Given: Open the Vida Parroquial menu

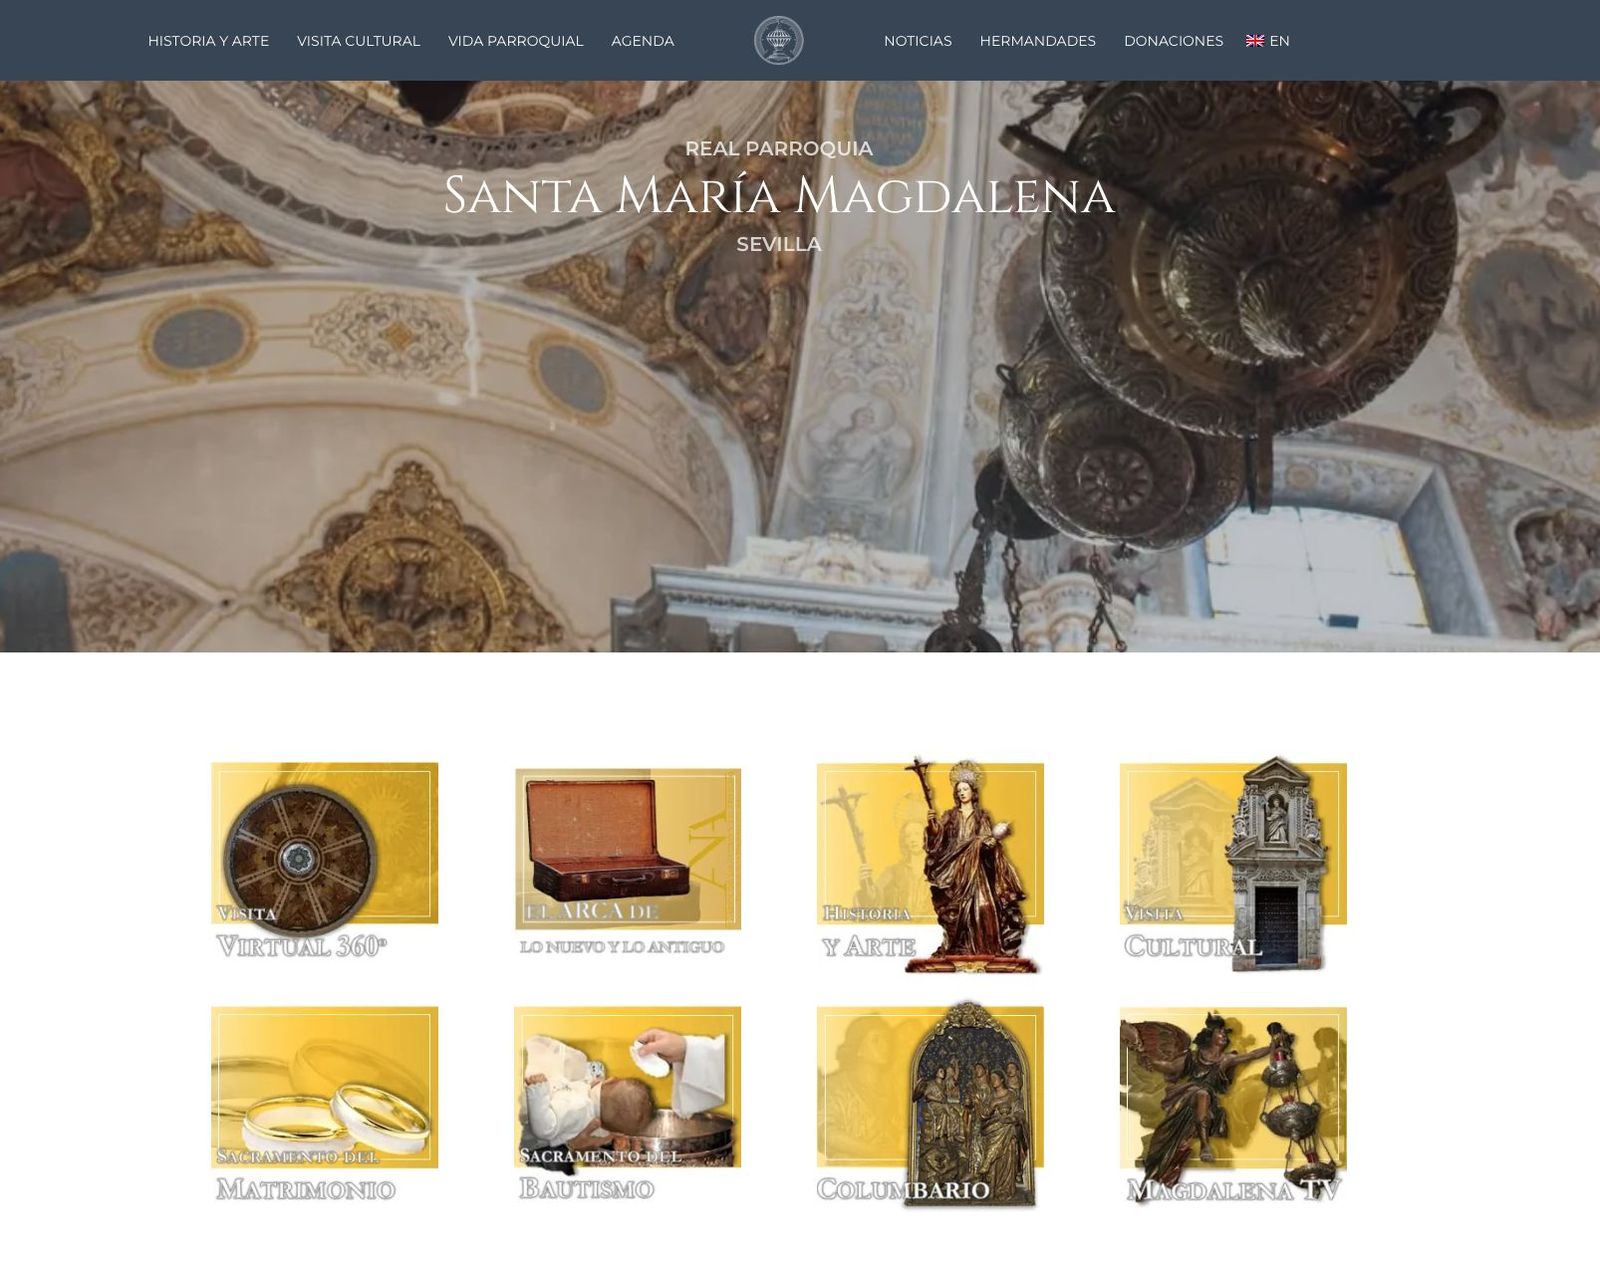Looking at the screenshot, I should (x=515, y=41).
